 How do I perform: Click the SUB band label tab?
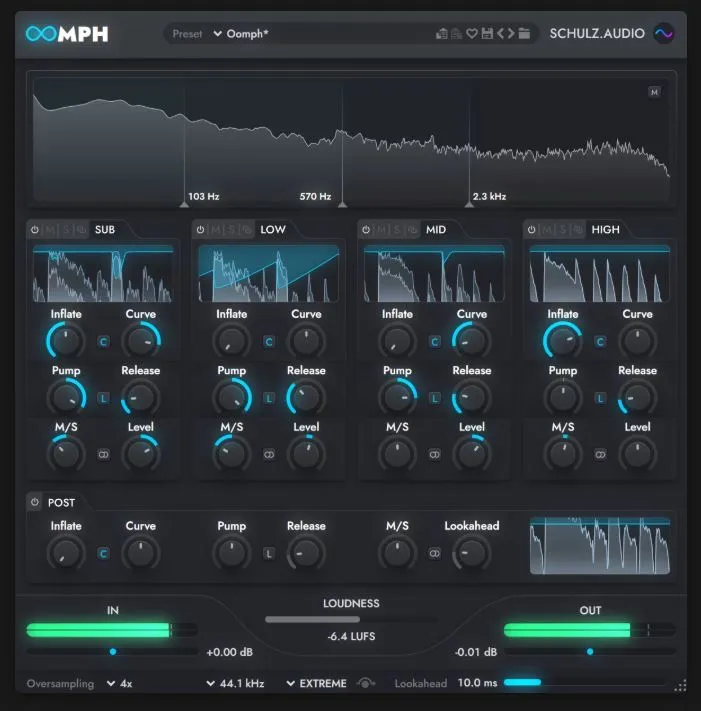click(105, 230)
